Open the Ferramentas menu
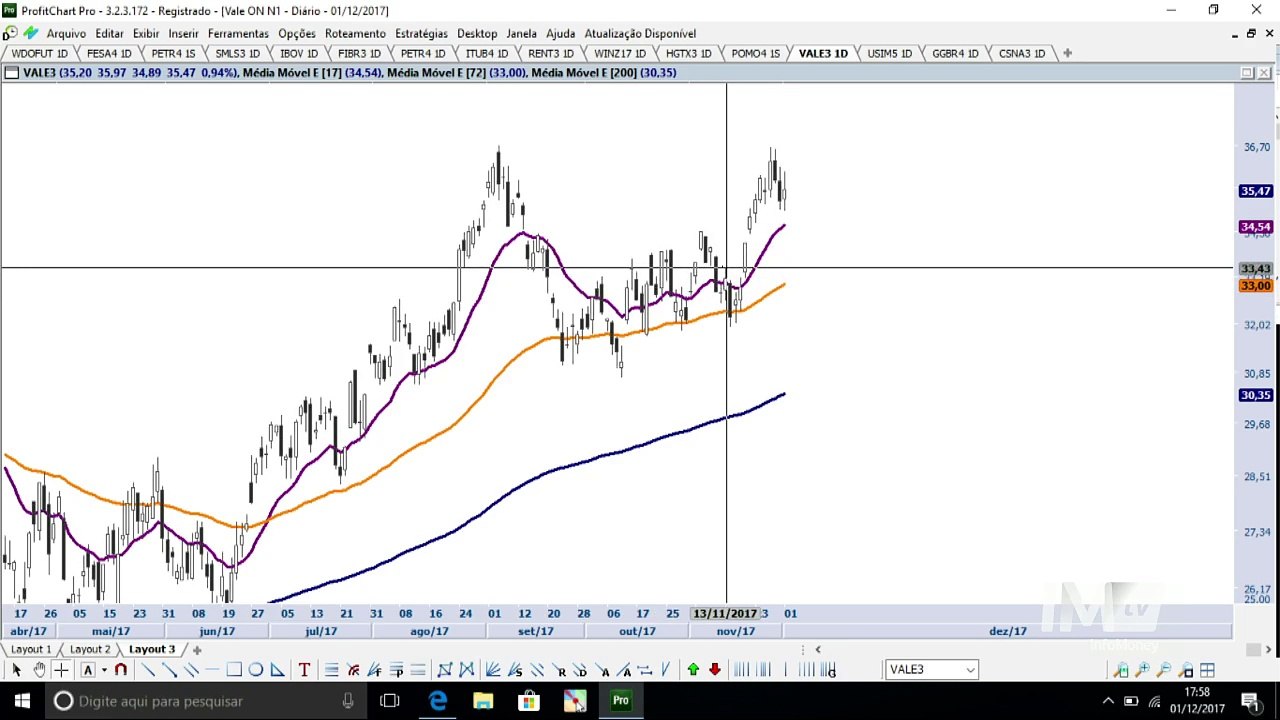1280x720 pixels. pyautogui.click(x=238, y=33)
